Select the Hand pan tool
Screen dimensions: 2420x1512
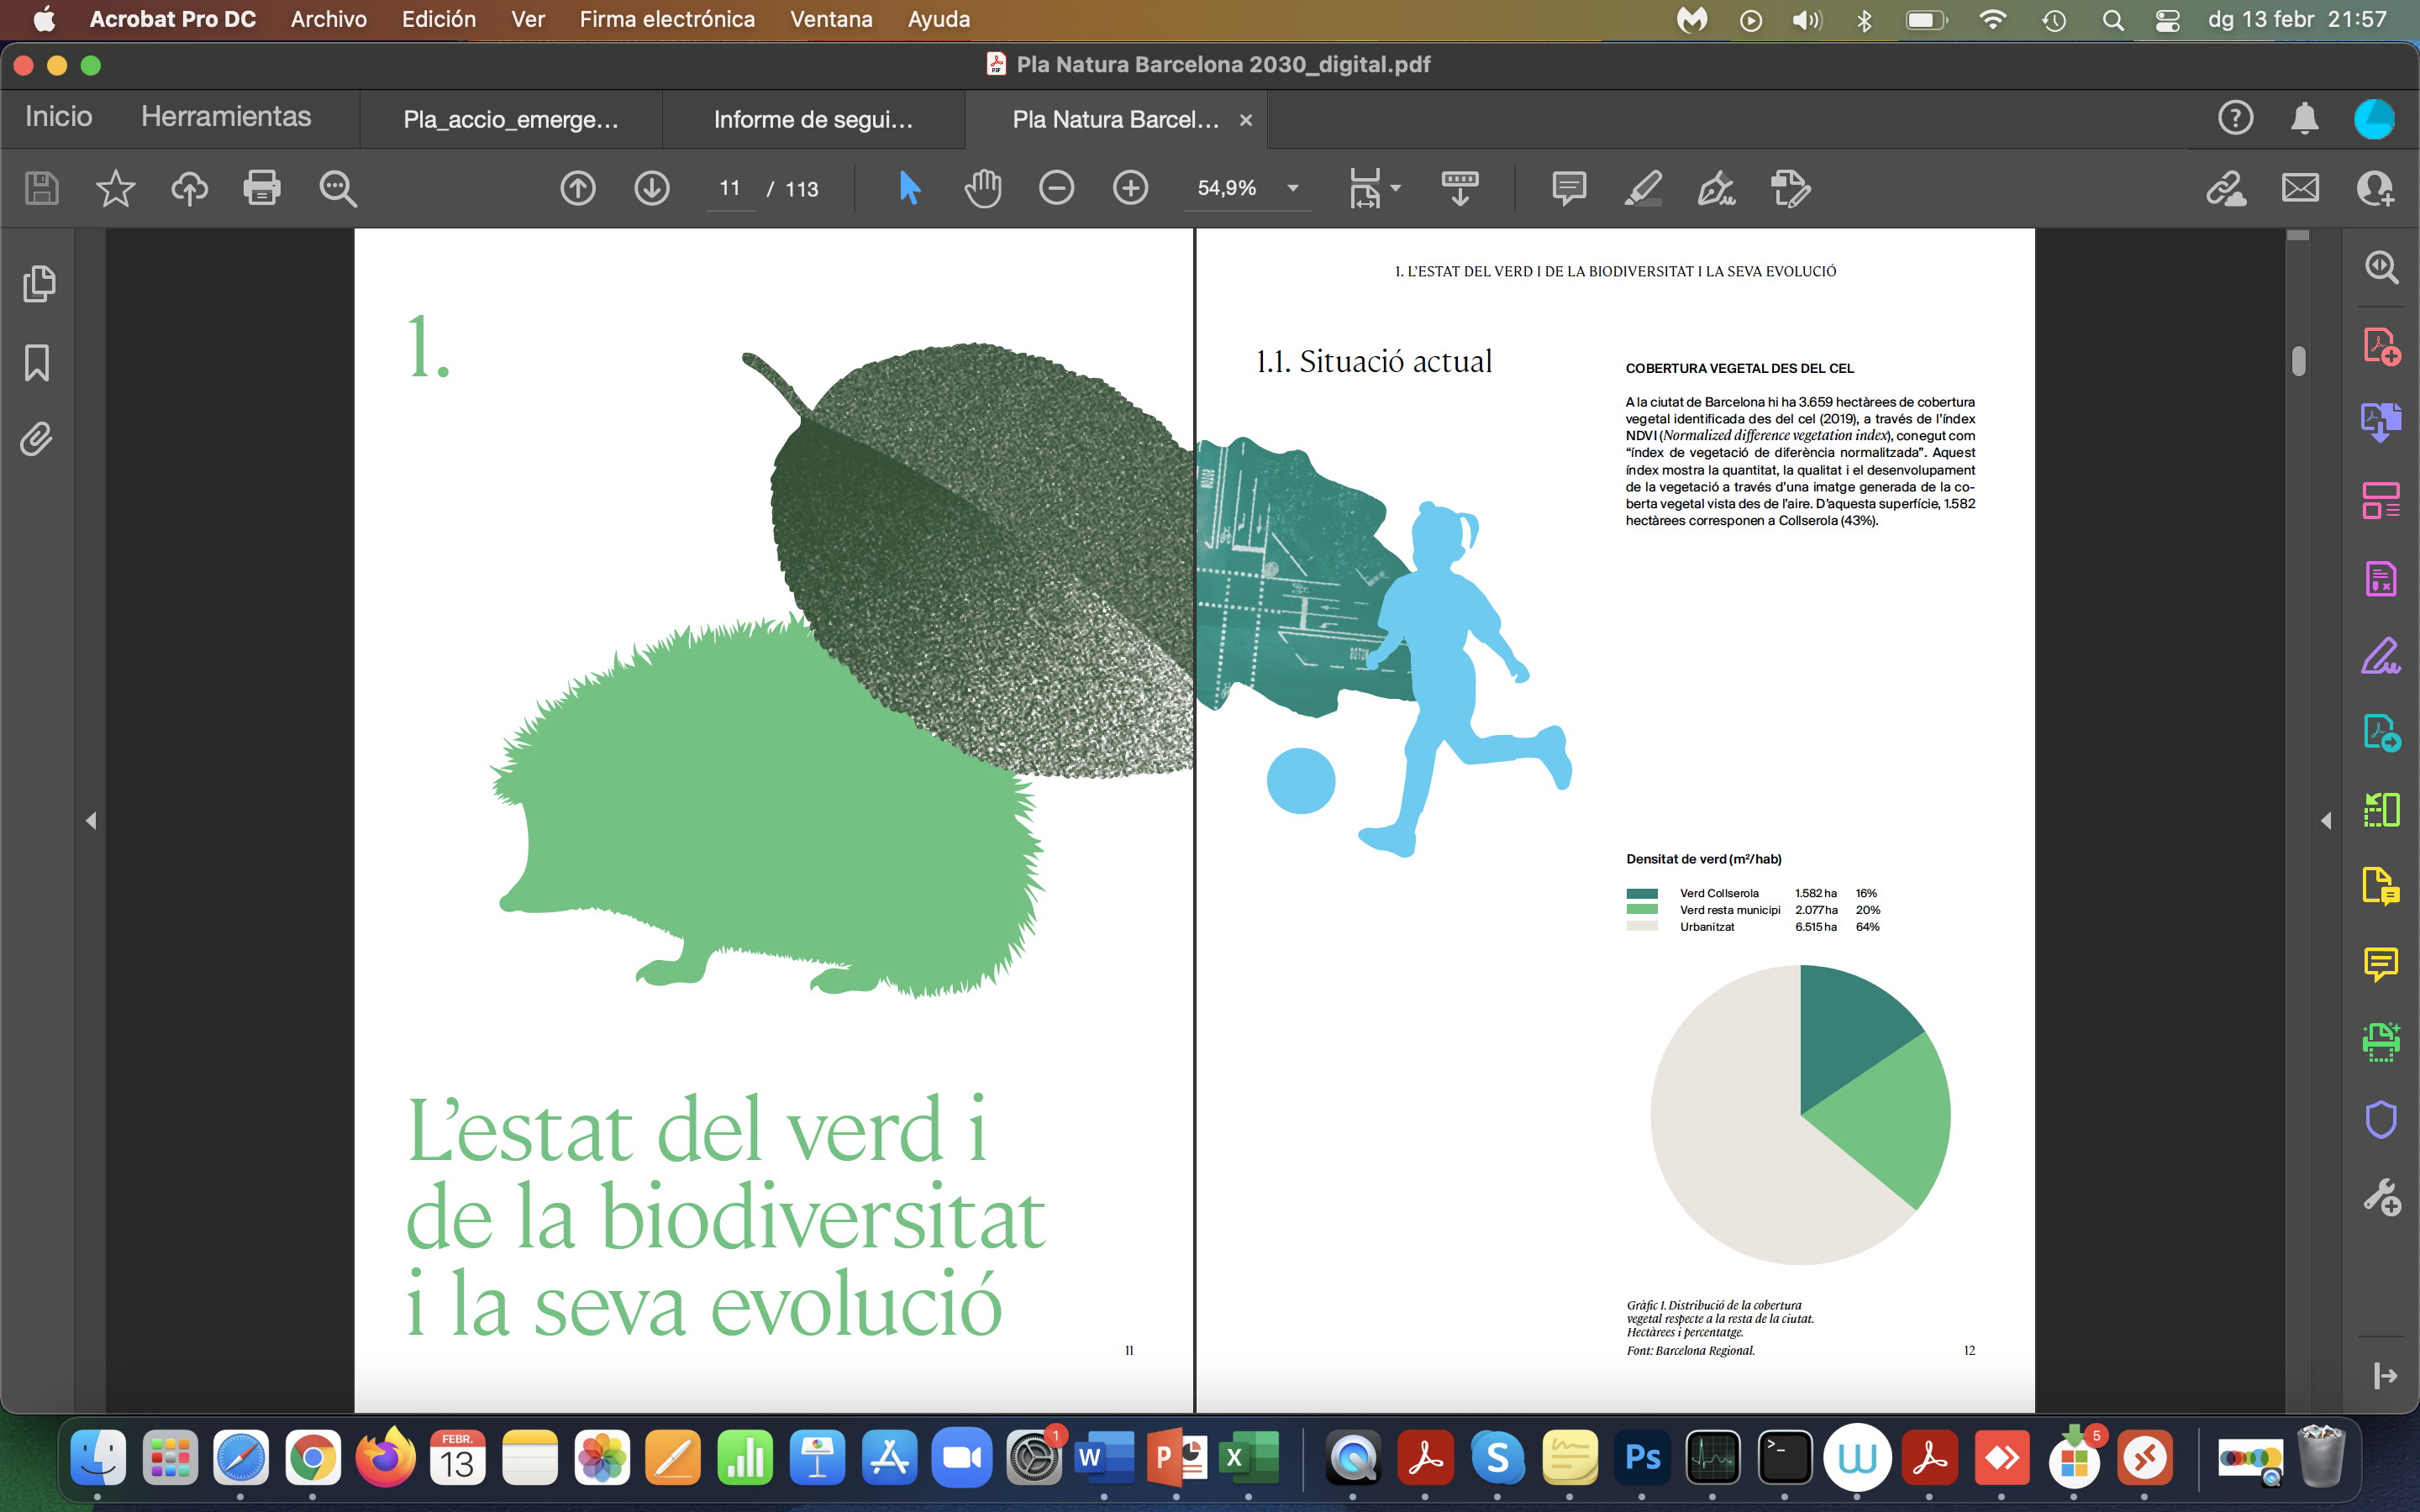coord(983,188)
